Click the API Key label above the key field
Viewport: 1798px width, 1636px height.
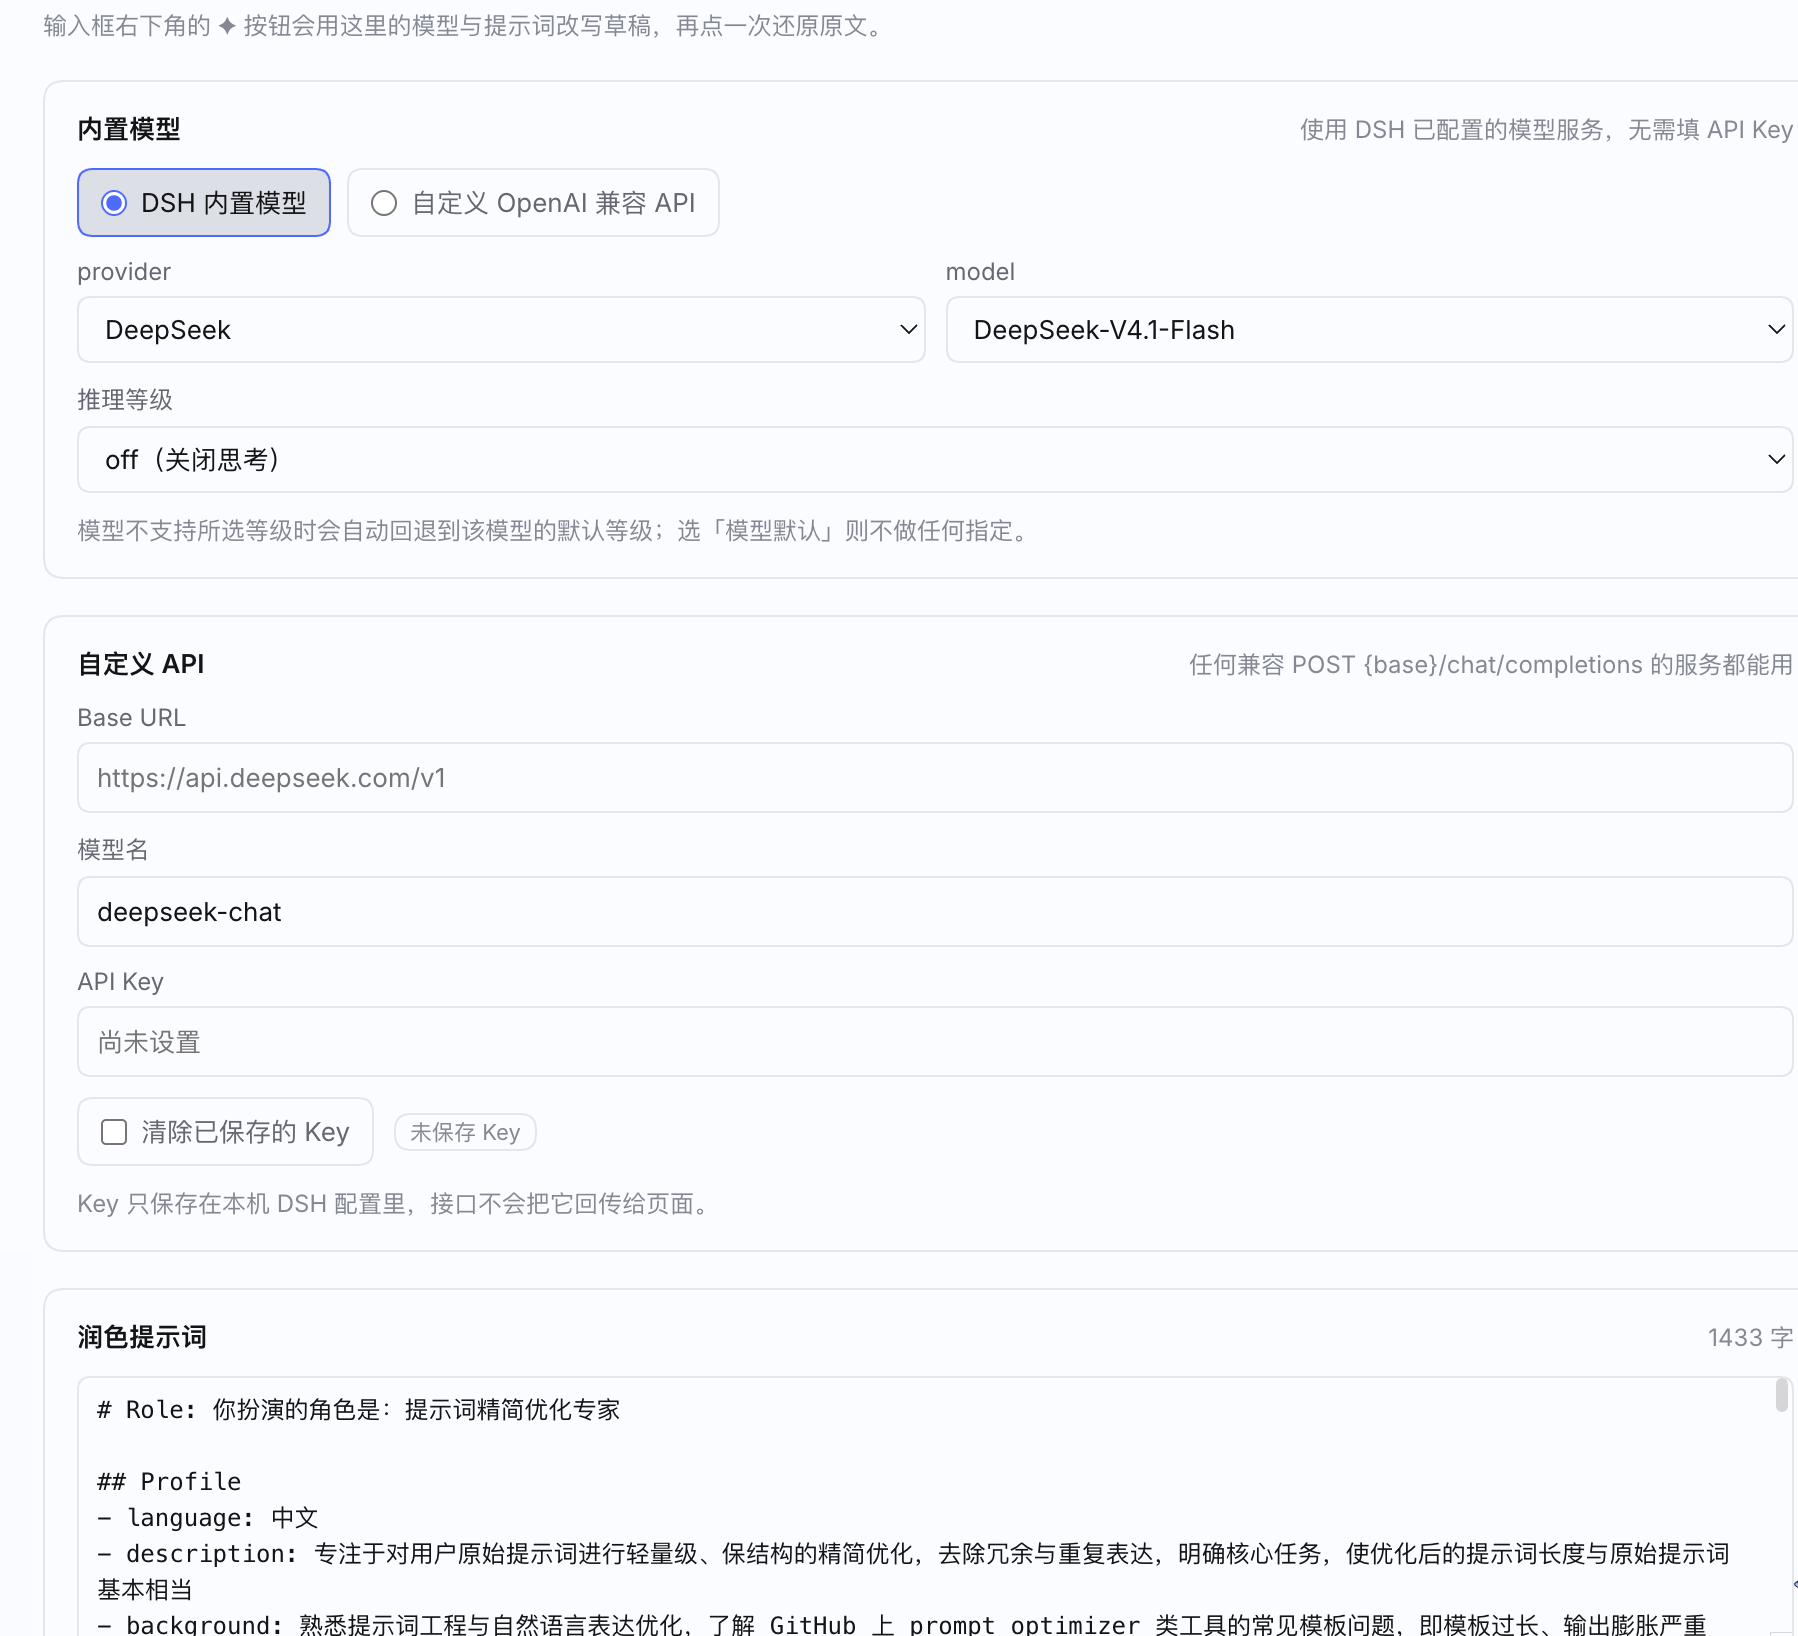[120, 982]
